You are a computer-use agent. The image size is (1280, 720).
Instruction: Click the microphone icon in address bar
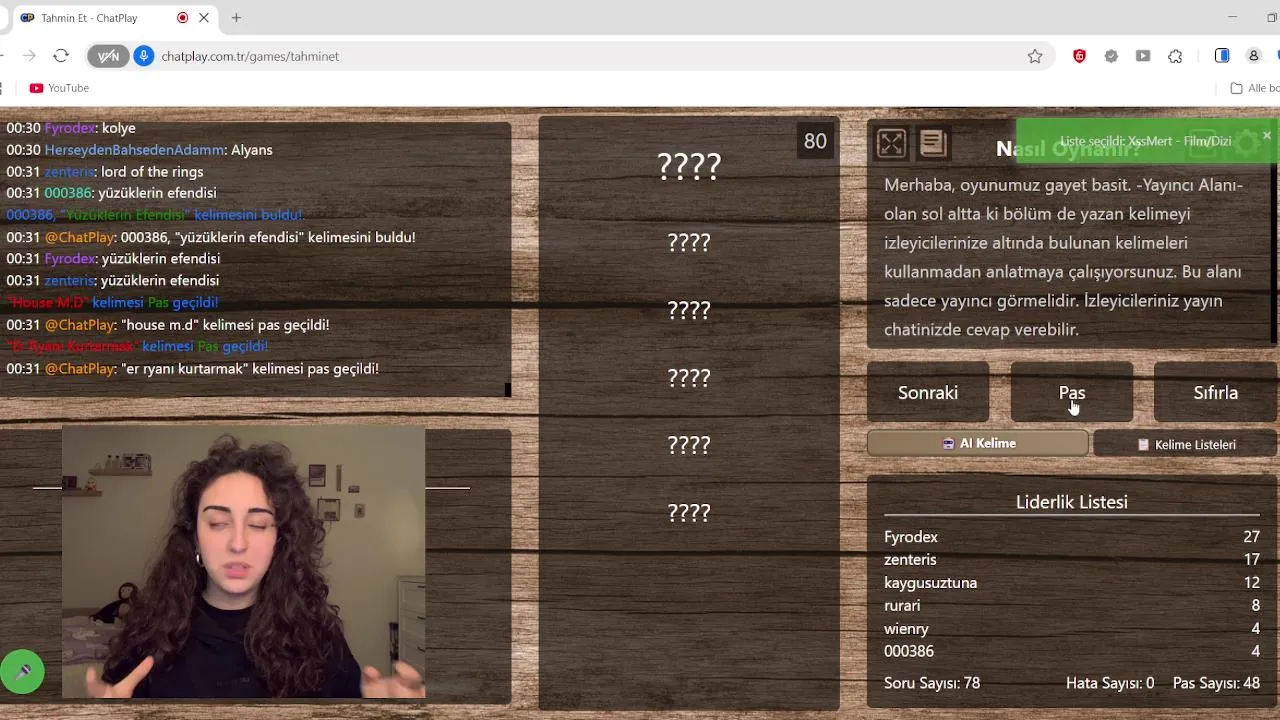[143, 56]
